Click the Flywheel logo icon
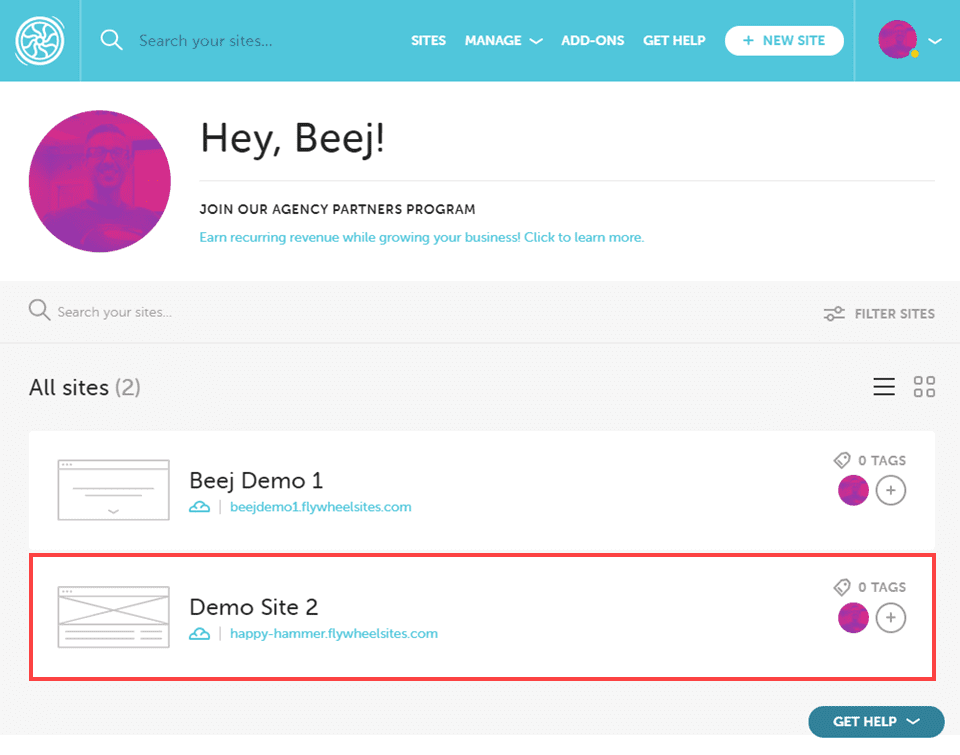Screen dimensions: 960x755 (x=39, y=40)
